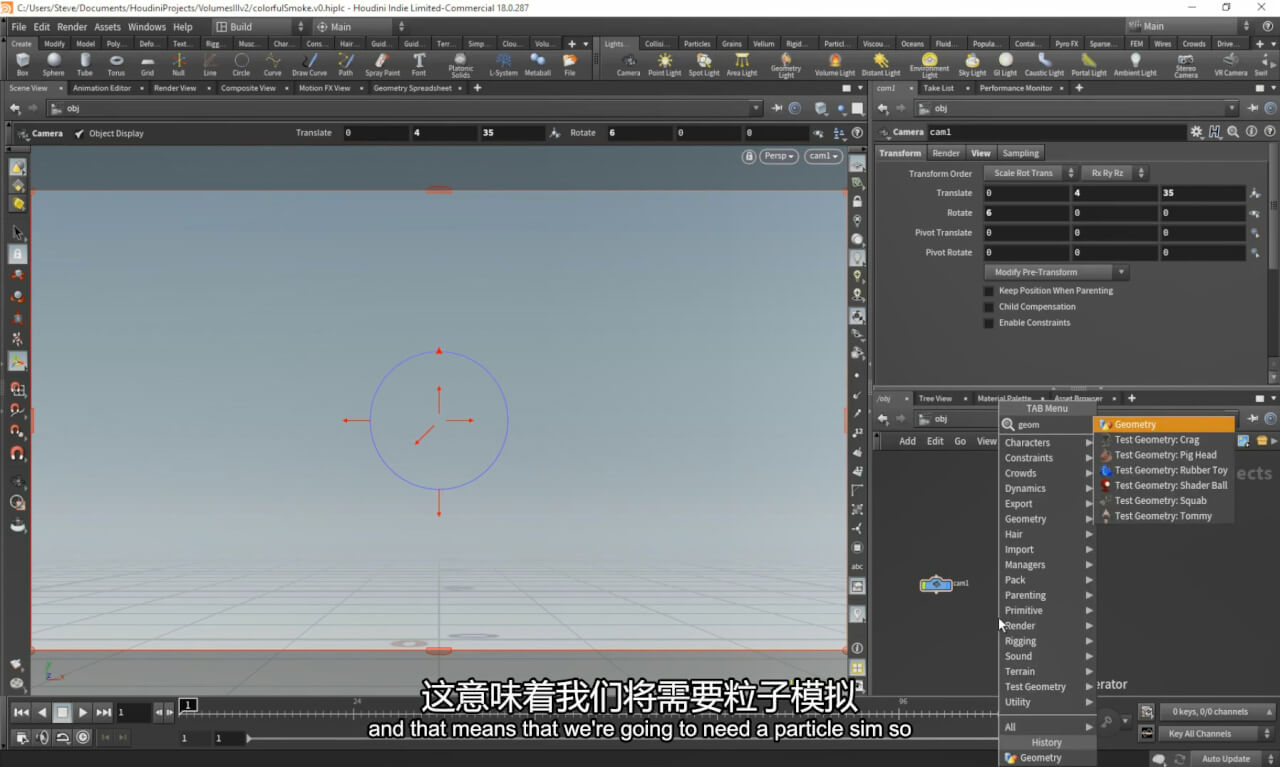Add a Volume Light from shelf
The height and width of the screenshot is (767, 1280).
(x=834, y=65)
